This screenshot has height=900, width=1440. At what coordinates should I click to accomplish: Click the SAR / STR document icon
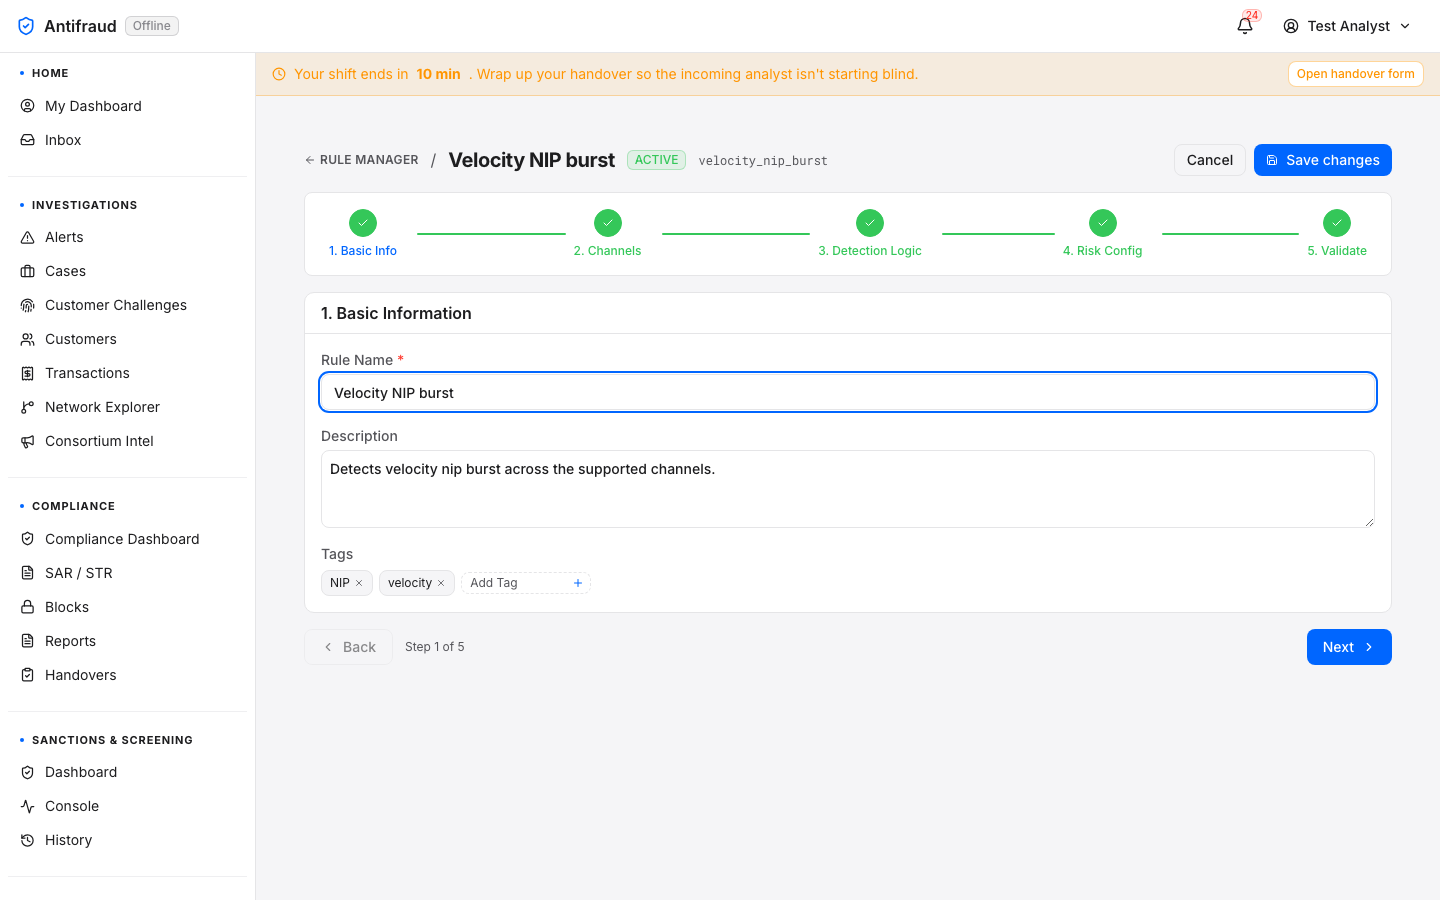pos(28,573)
